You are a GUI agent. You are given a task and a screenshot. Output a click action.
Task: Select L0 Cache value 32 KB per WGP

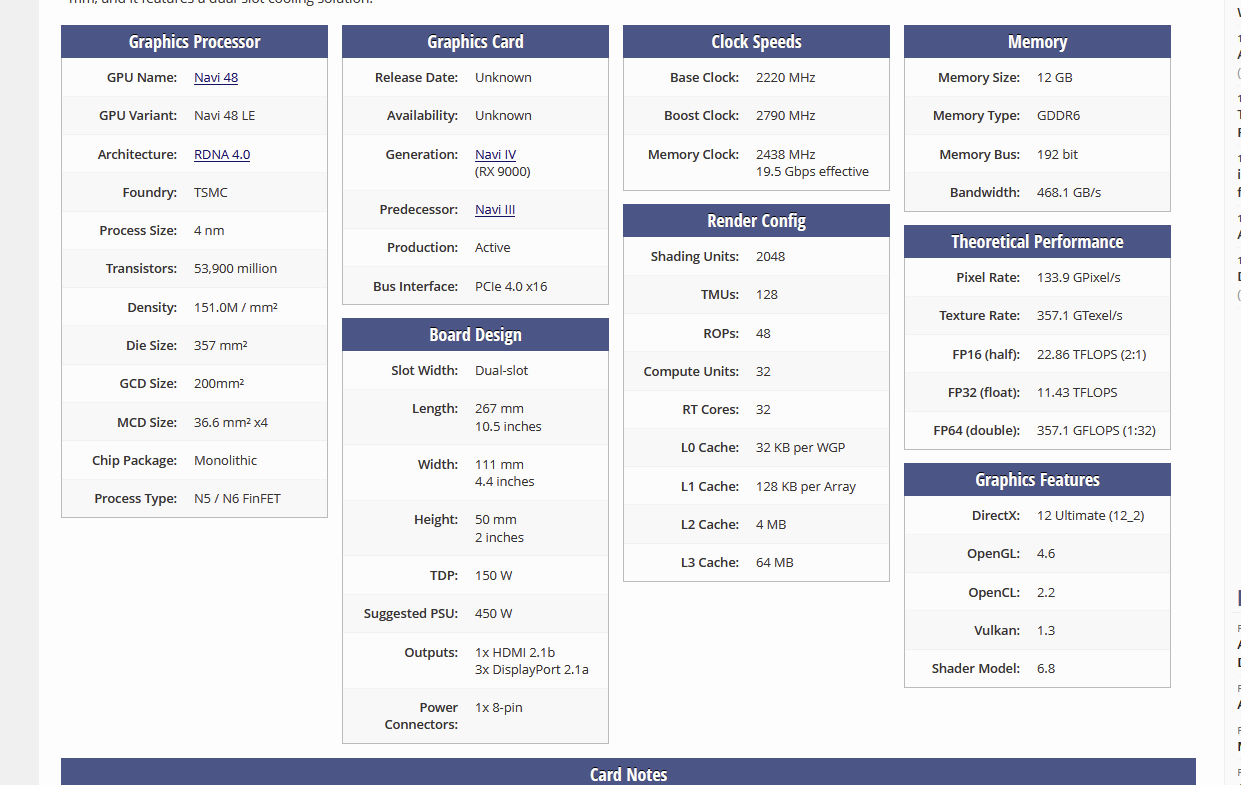pyautogui.click(x=801, y=447)
